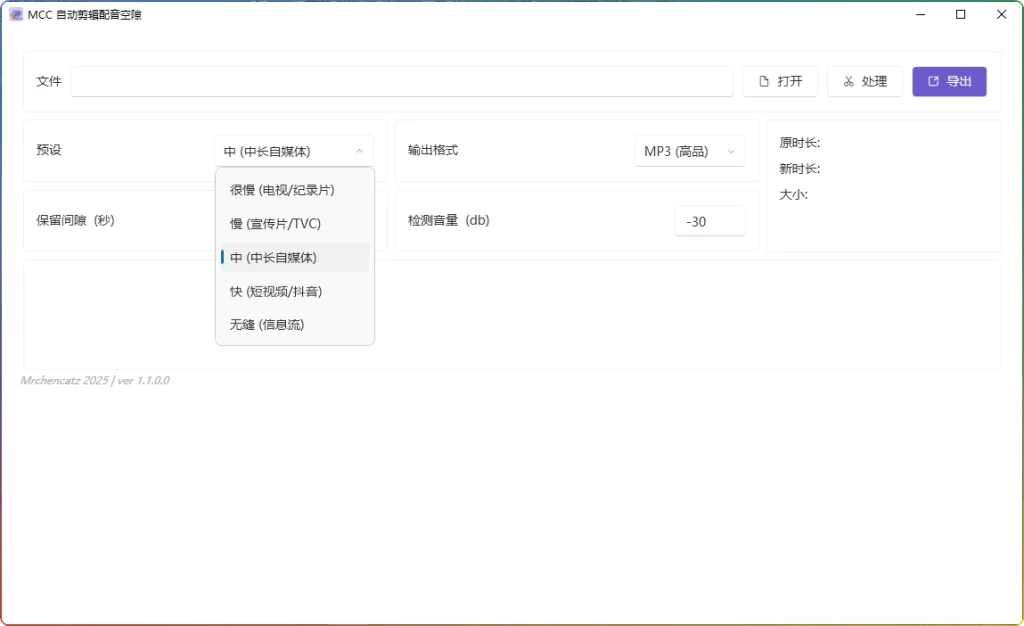The width and height of the screenshot is (1024, 626).
Task: Click the Mrchencatz 2025 version text
Action: pos(94,381)
